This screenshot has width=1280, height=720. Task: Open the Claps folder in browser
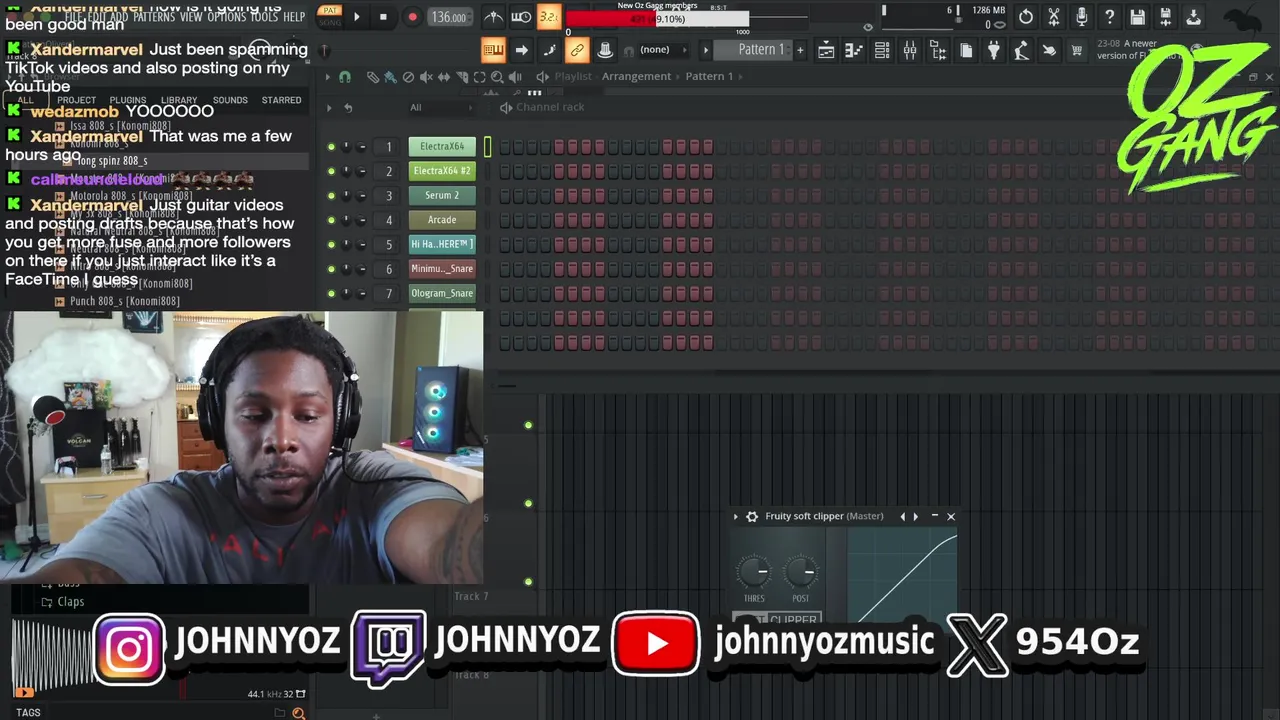(x=70, y=602)
